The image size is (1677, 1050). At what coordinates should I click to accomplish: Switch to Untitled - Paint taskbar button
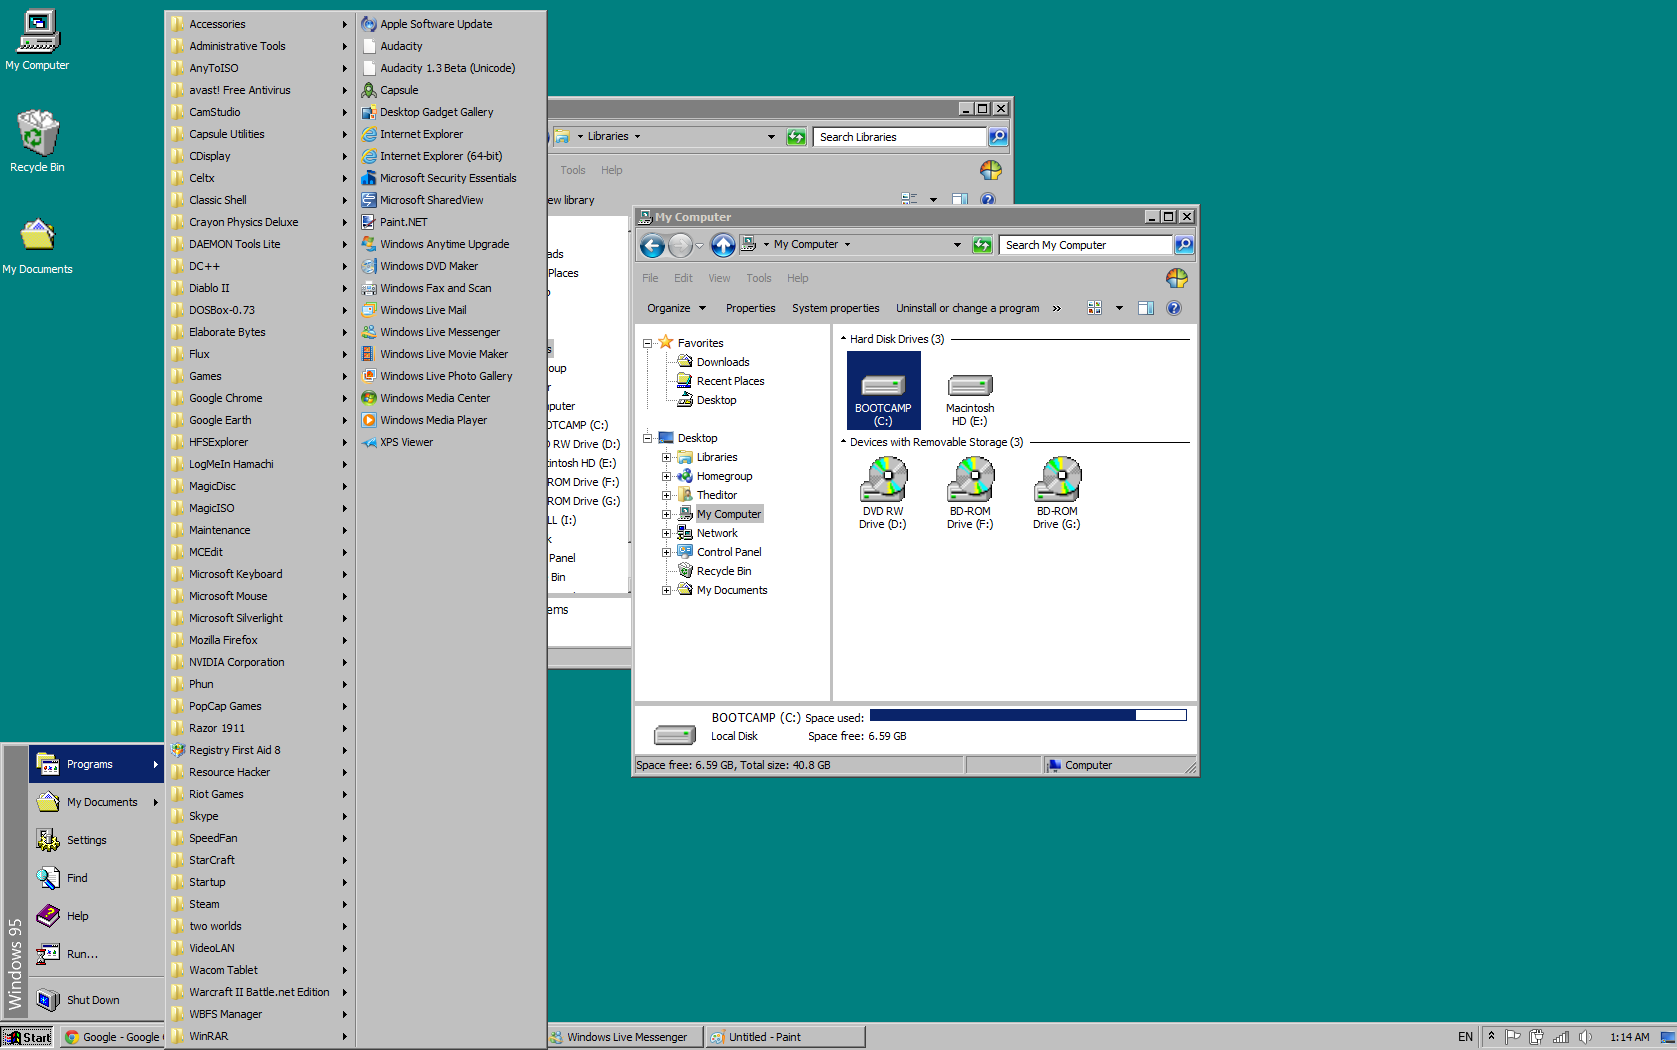[784, 1037]
